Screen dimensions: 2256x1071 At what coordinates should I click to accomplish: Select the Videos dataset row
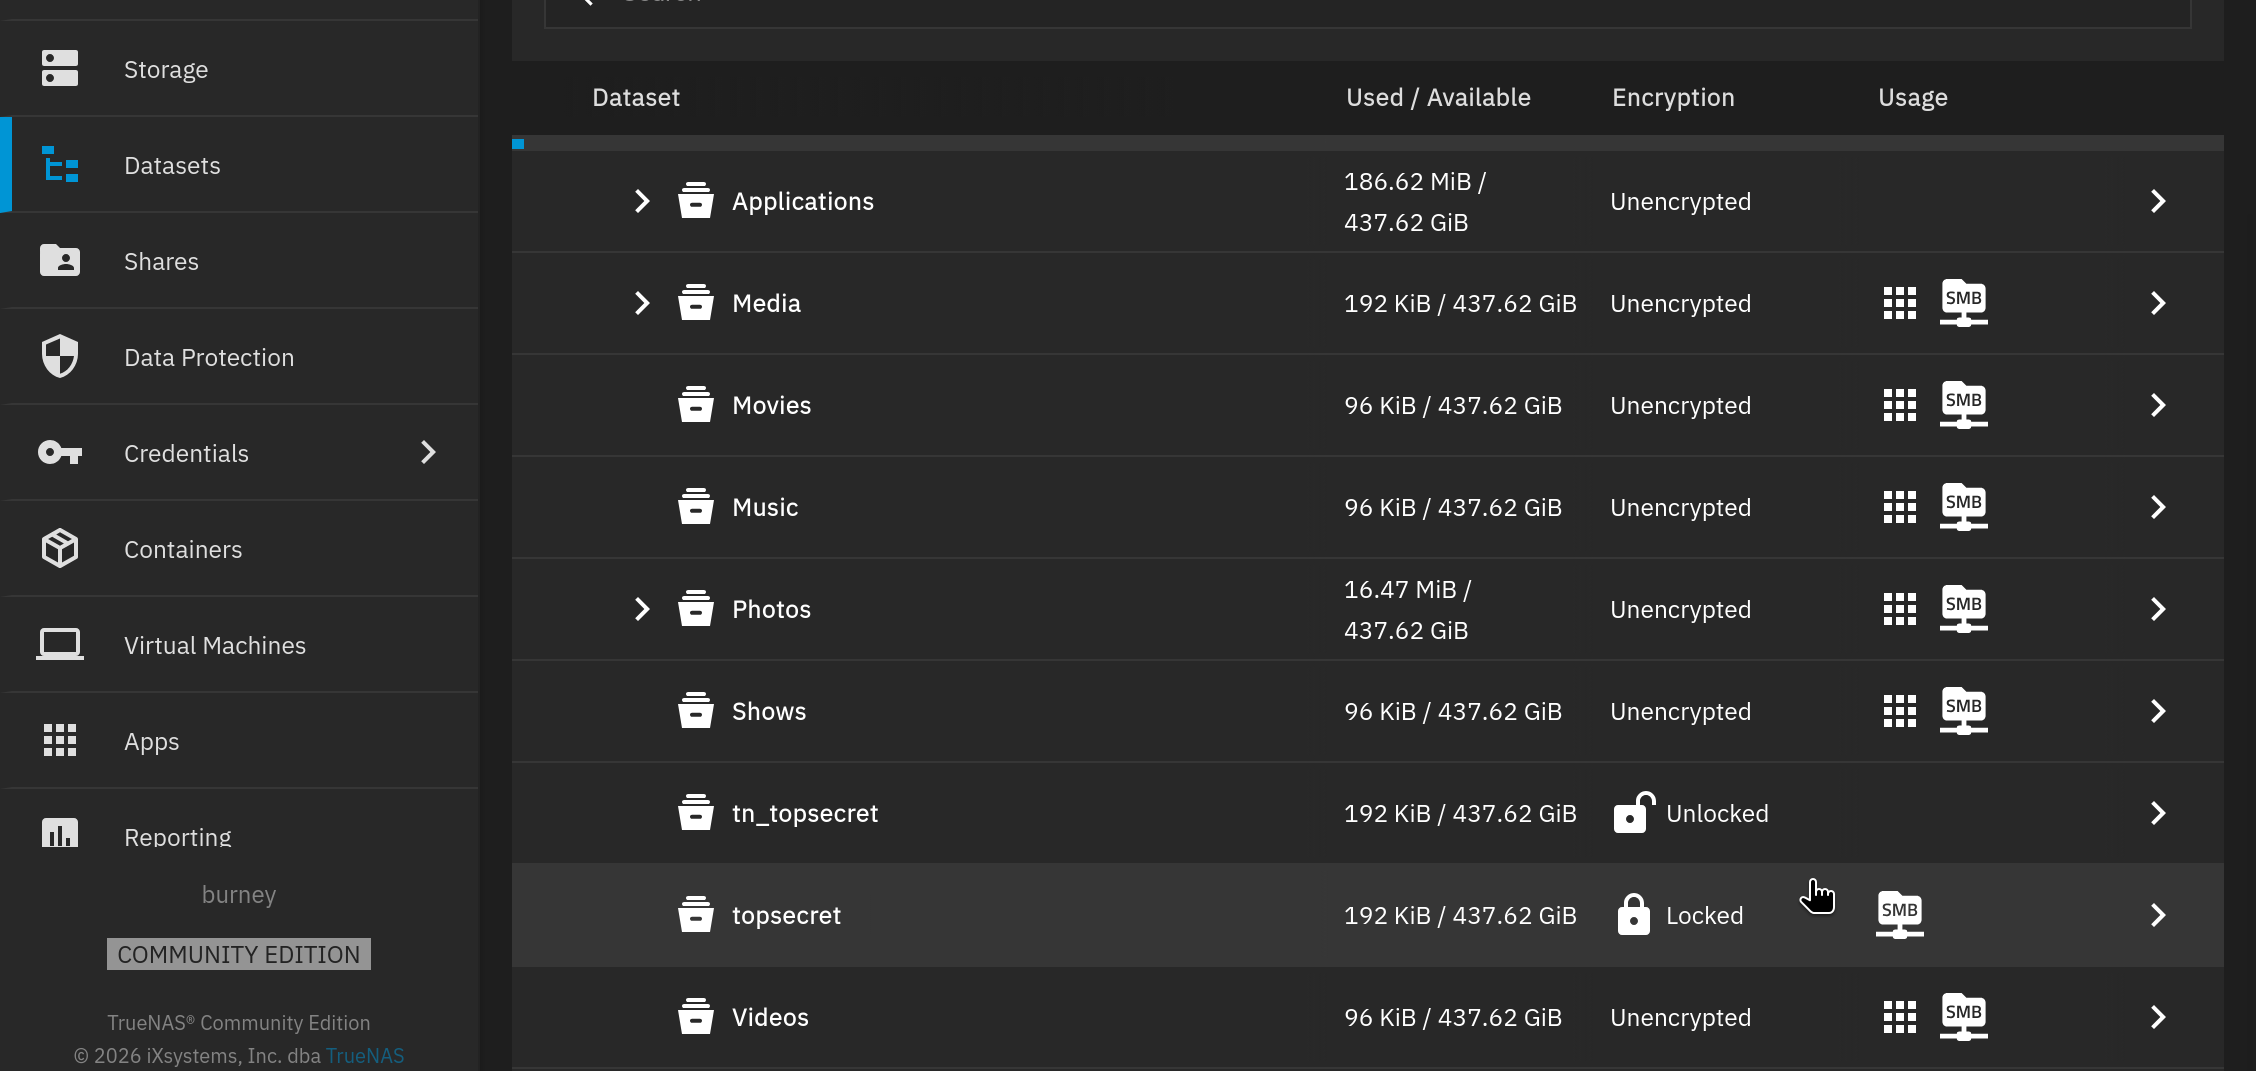point(1368,1017)
